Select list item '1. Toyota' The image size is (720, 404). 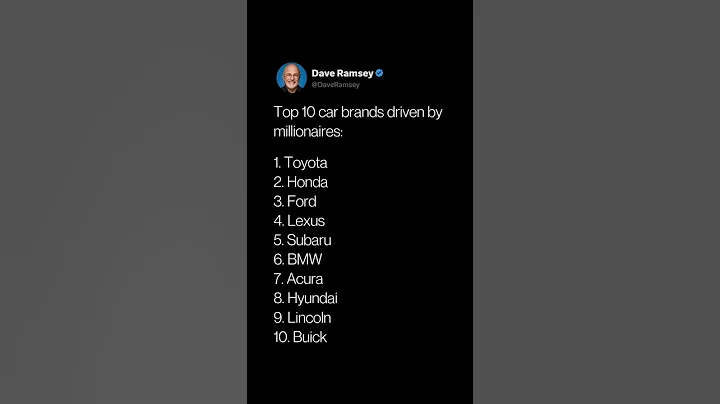[301, 163]
